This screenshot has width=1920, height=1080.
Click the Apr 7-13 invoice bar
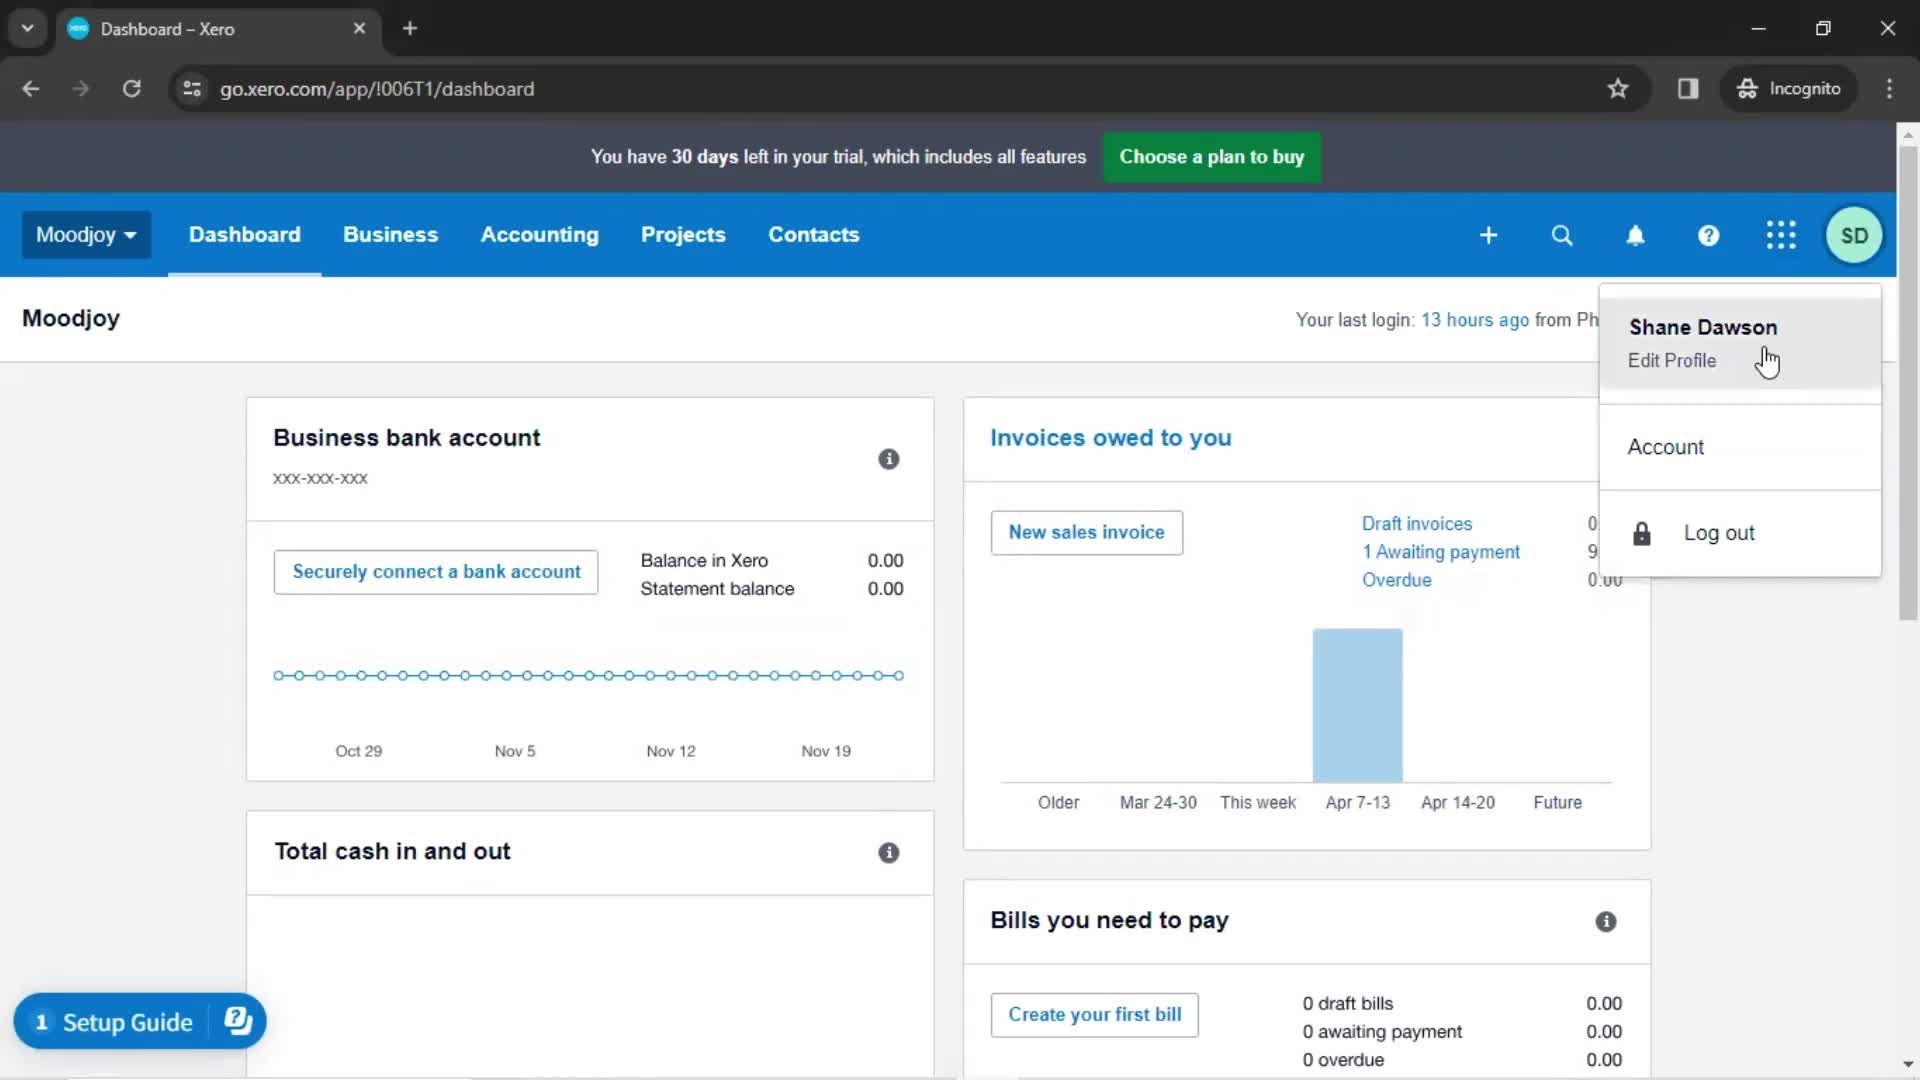pos(1357,705)
